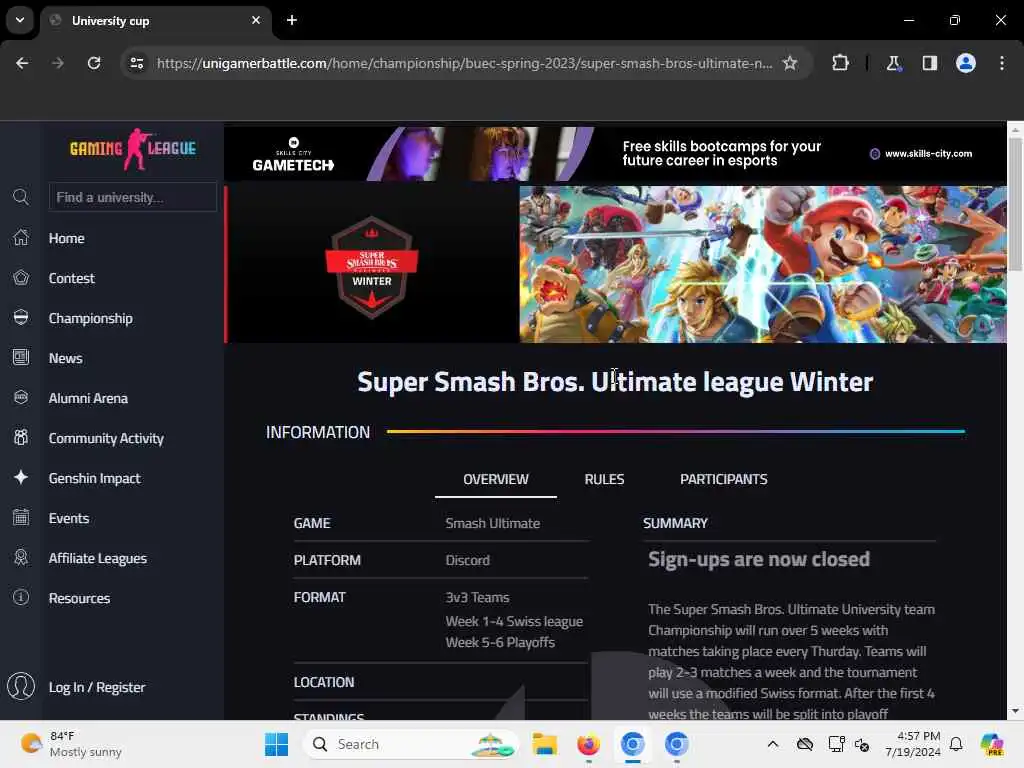Click the Resources info icon

coord(21,598)
